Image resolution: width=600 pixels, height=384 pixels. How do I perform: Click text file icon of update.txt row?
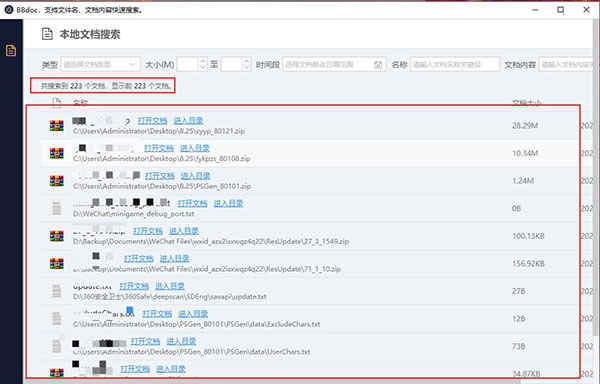[57, 291]
